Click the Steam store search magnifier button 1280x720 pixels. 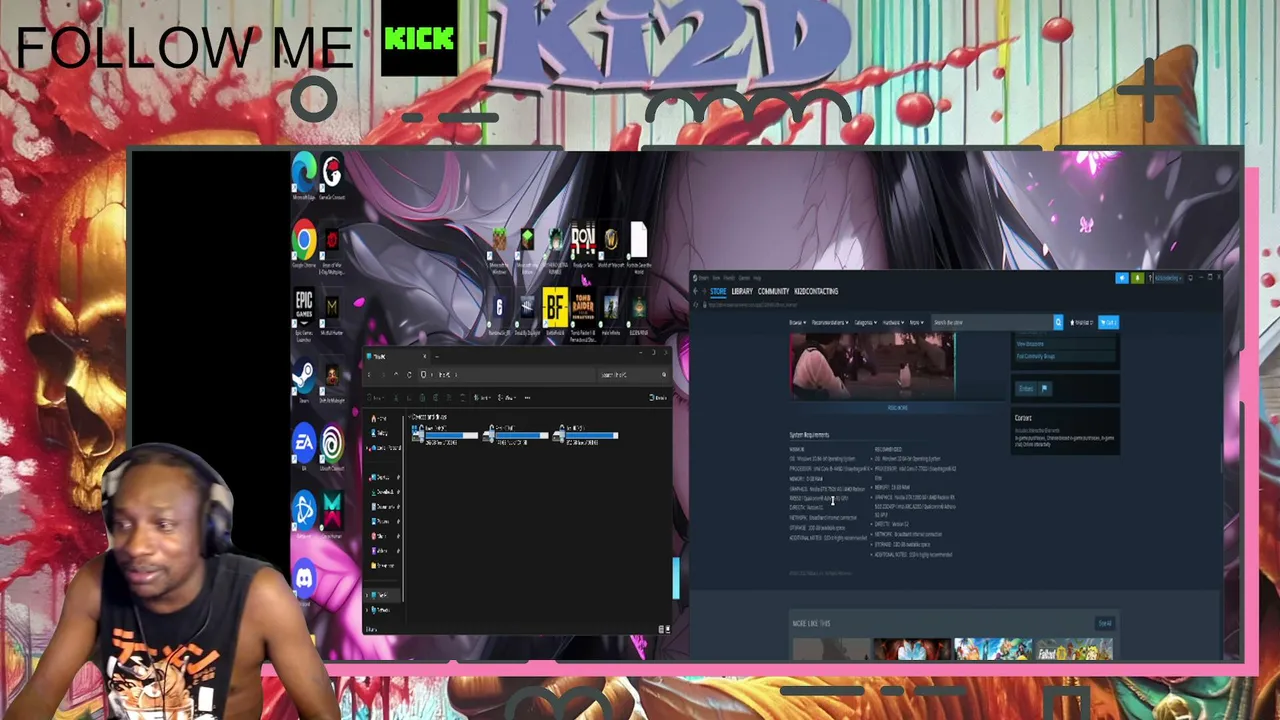[x=1058, y=322]
